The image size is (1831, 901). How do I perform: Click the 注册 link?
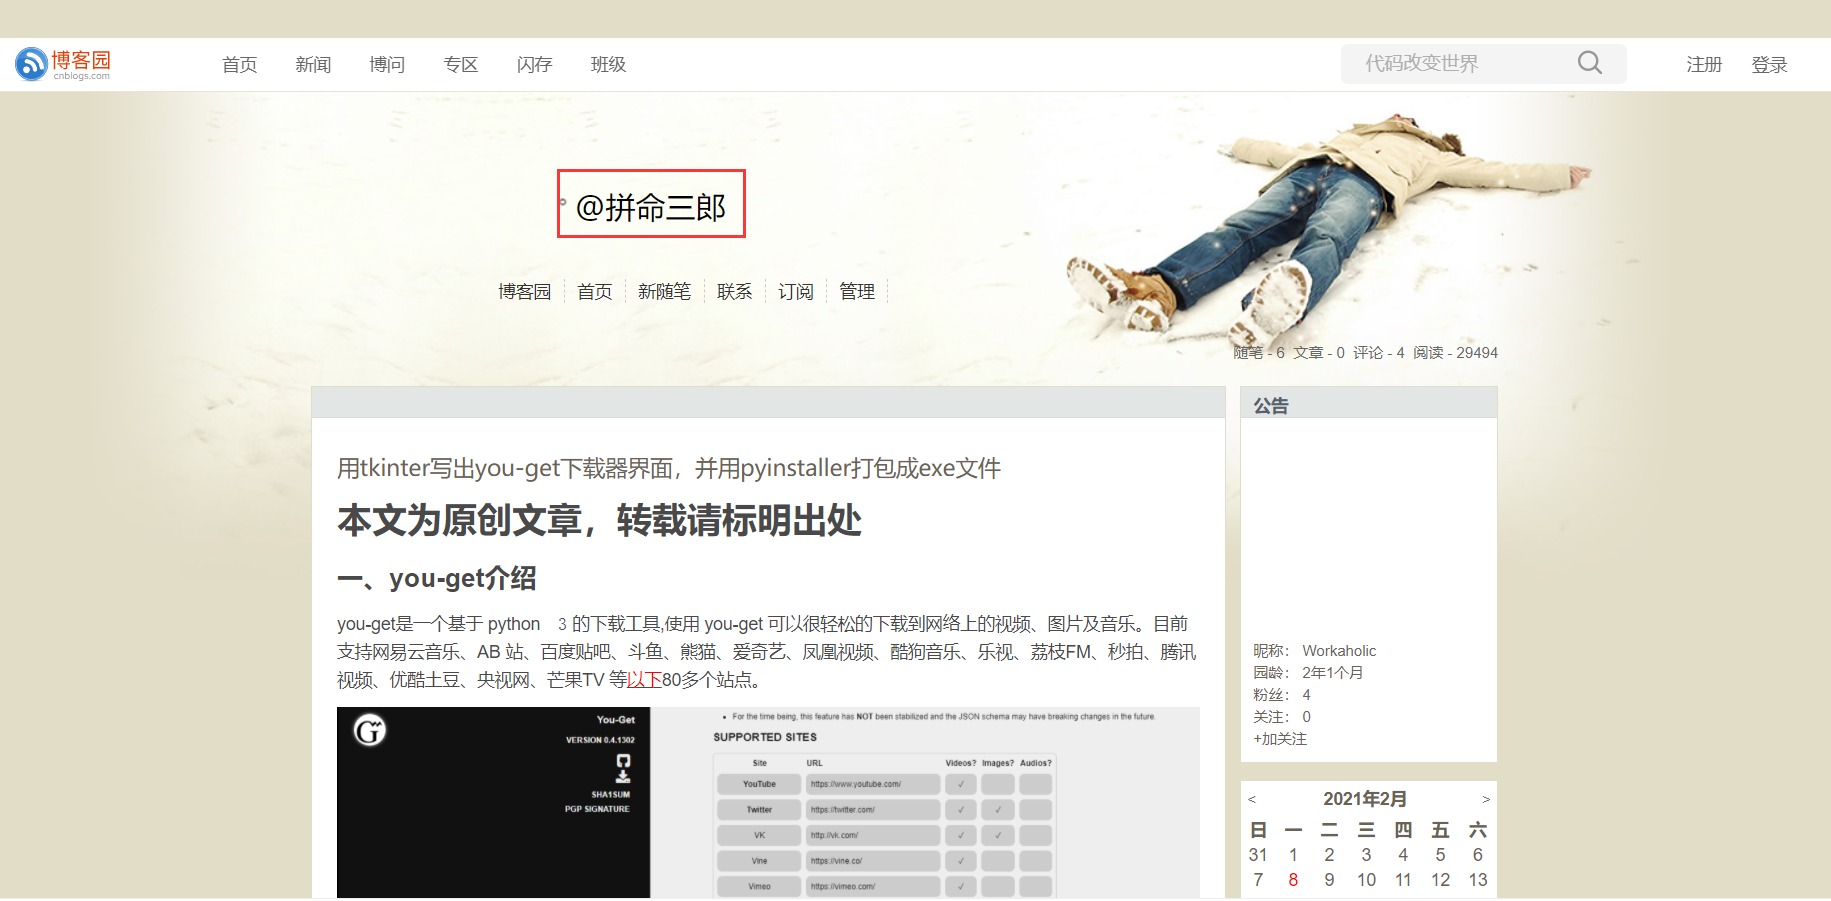click(x=1704, y=64)
